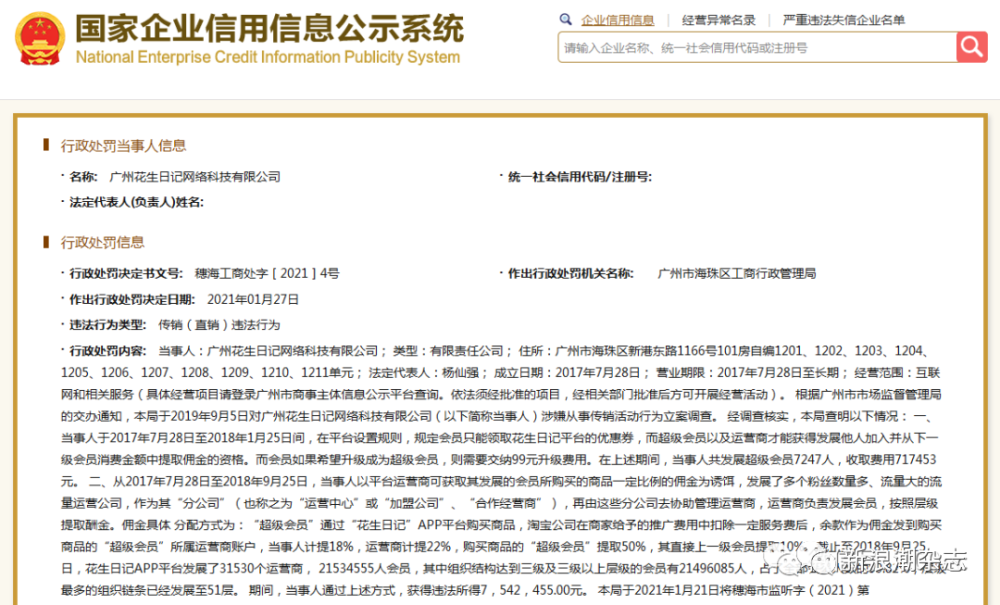
Task: Focus the enterprise name search field
Action: [757, 48]
